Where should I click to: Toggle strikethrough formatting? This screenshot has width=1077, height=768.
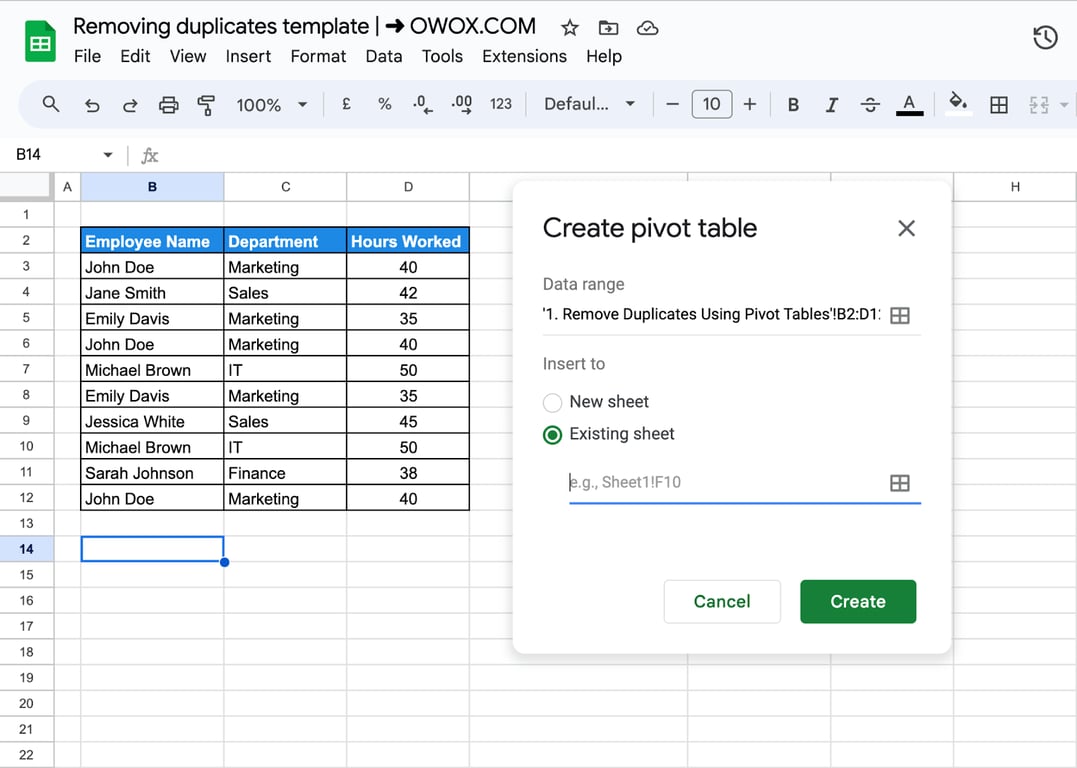870,104
